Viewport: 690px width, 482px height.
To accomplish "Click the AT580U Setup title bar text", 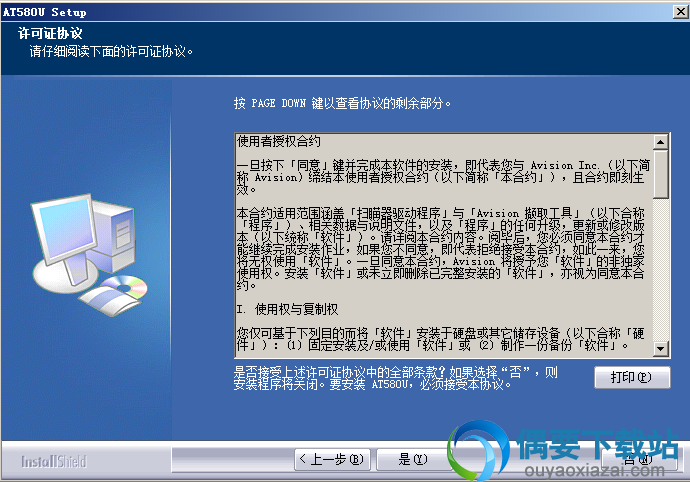I will tap(44, 12).
